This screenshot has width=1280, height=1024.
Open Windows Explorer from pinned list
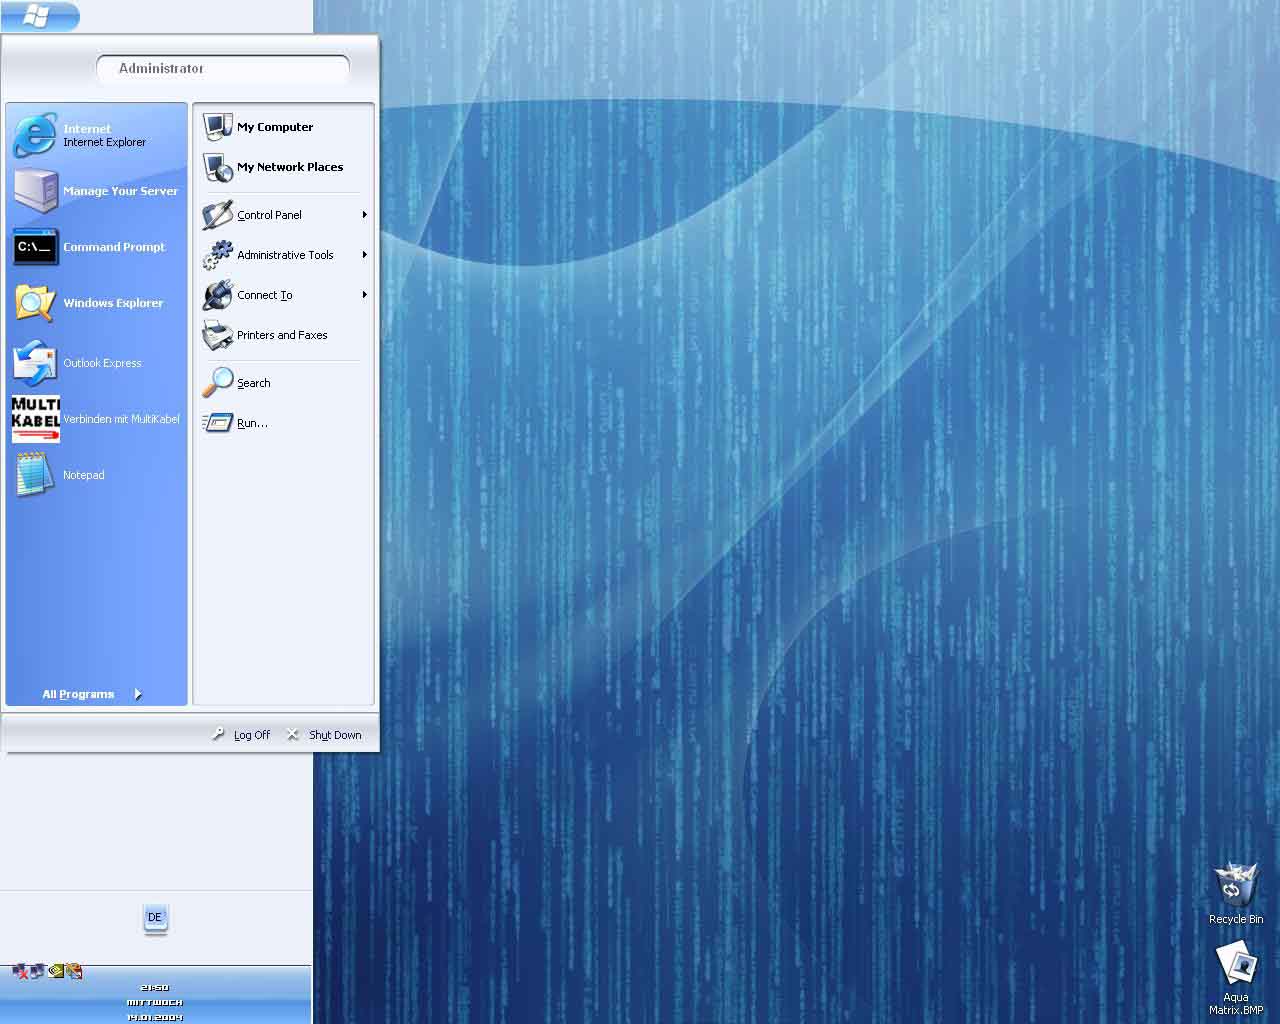click(x=97, y=303)
